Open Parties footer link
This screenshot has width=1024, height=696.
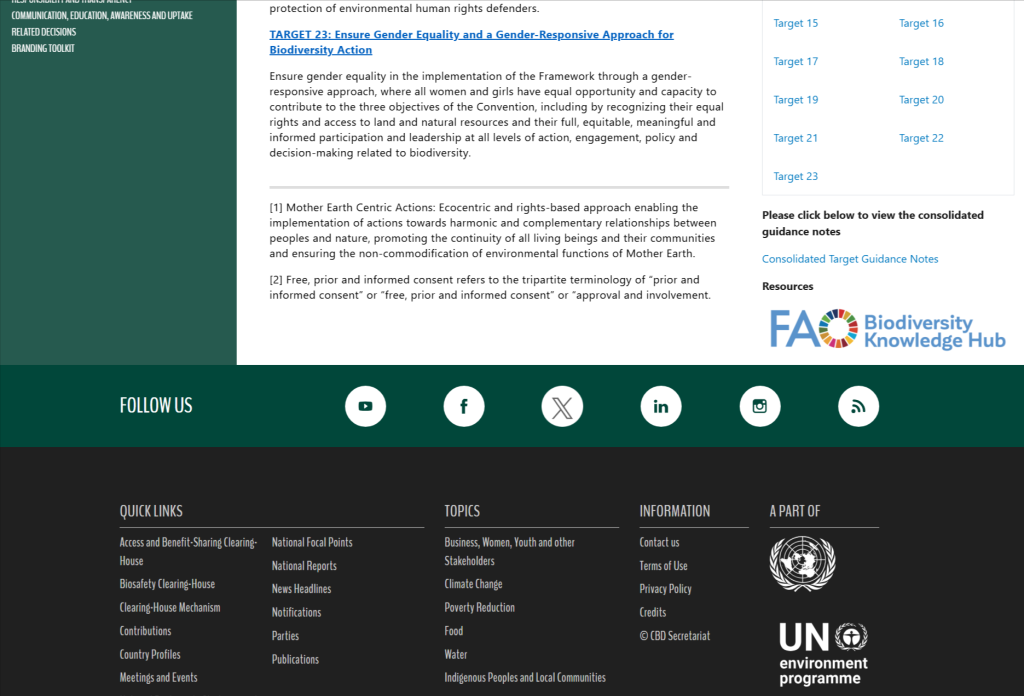285,636
